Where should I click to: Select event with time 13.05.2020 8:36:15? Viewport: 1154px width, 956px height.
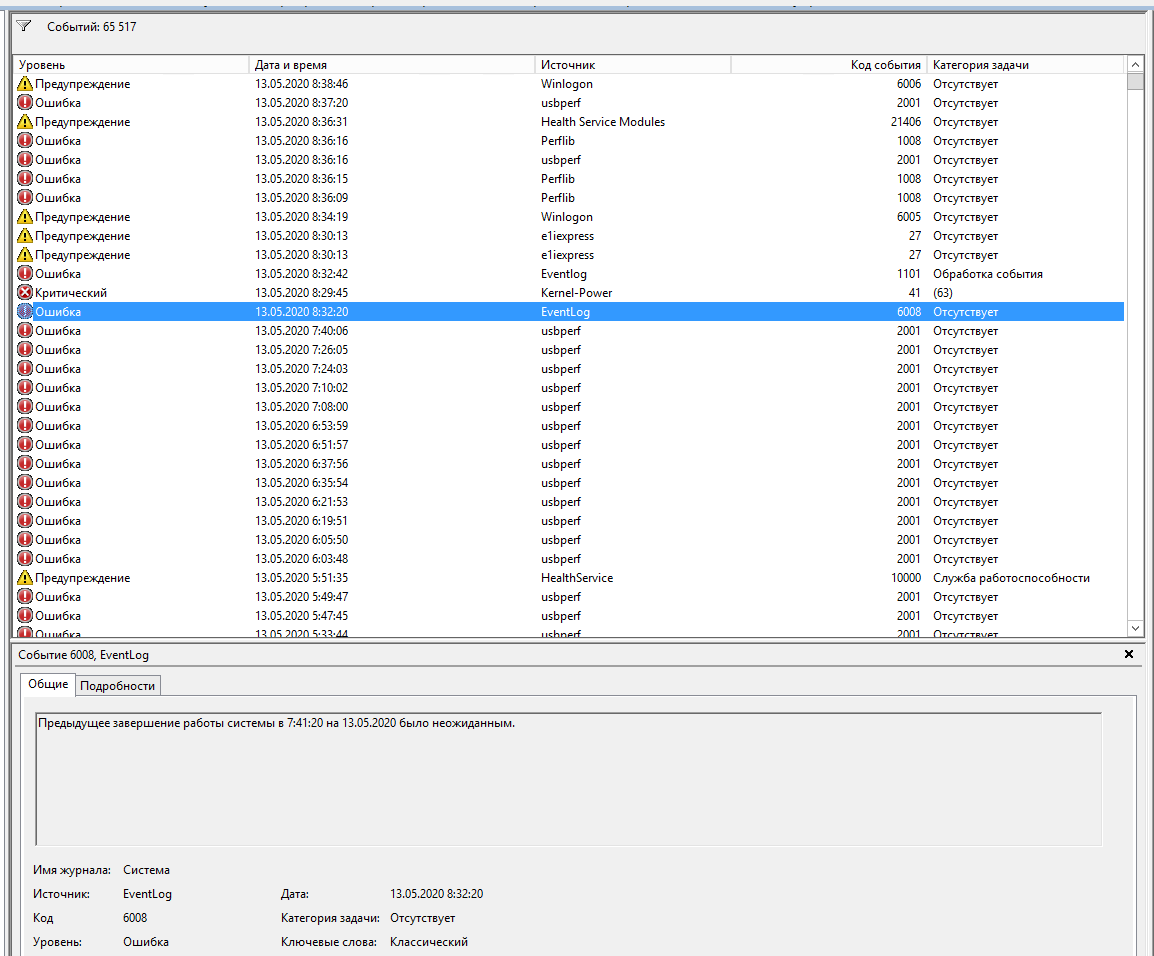pos(302,179)
